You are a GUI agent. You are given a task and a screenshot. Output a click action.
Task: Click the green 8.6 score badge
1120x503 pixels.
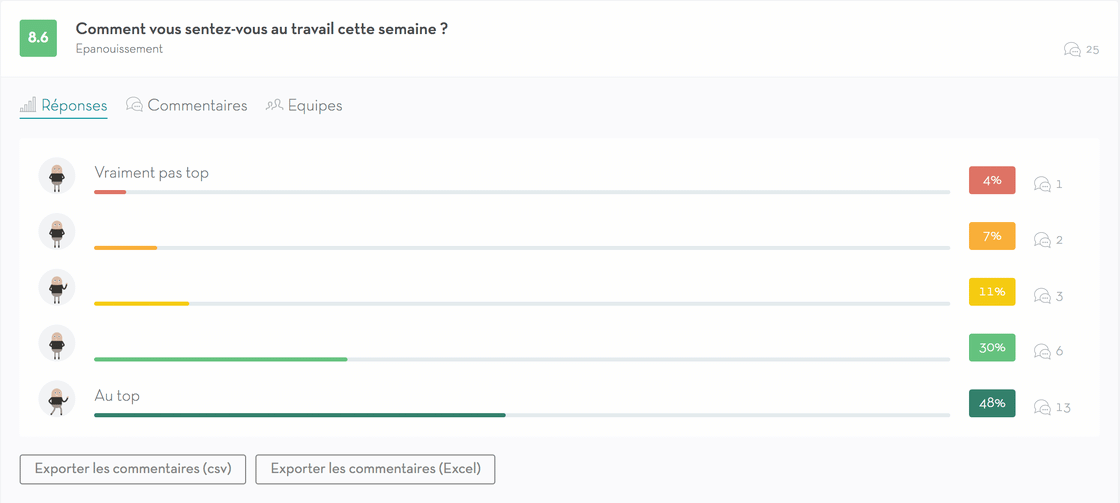(38, 39)
